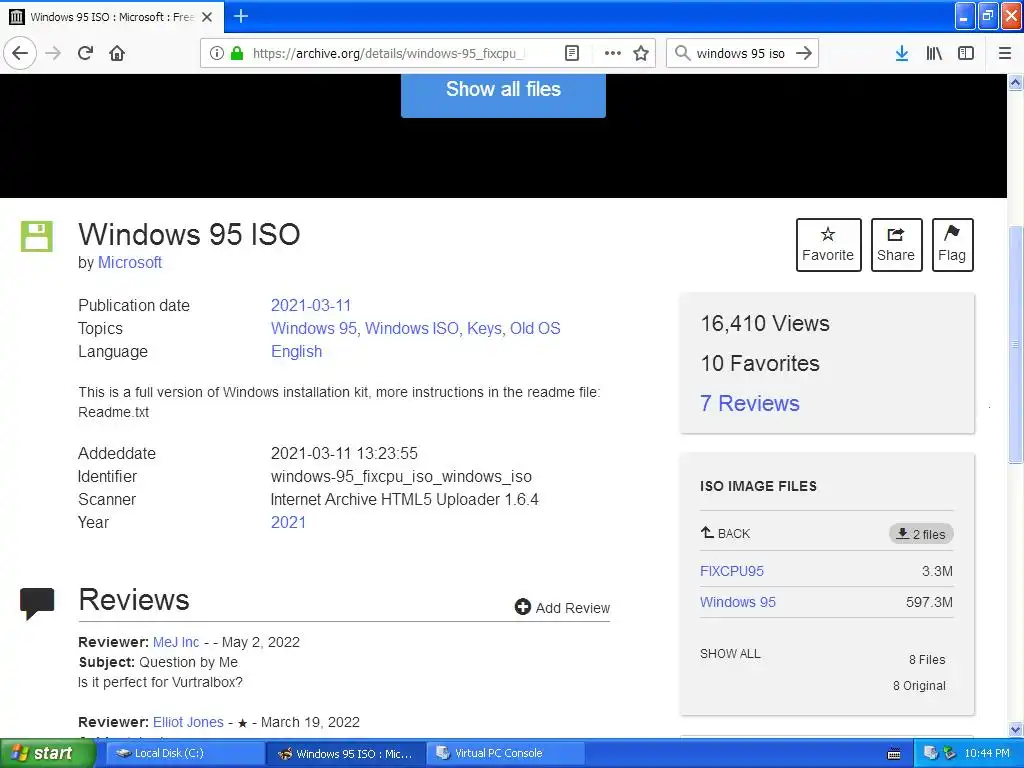Click the search magnifier icon
Viewport: 1024px width, 768px height.
coord(682,53)
